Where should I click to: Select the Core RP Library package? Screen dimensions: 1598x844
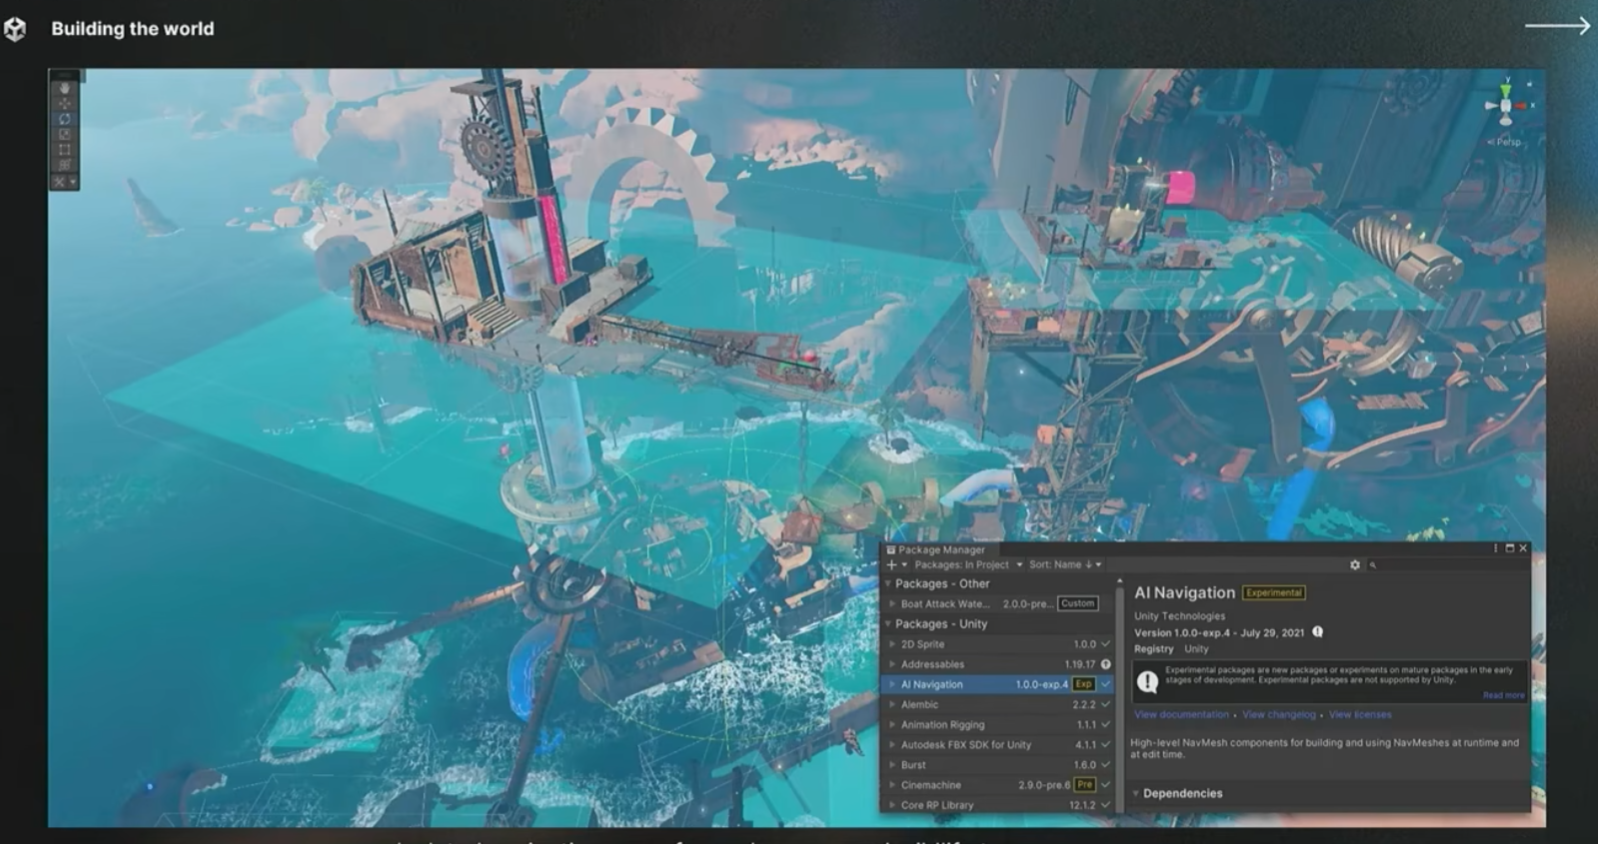click(998, 805)
